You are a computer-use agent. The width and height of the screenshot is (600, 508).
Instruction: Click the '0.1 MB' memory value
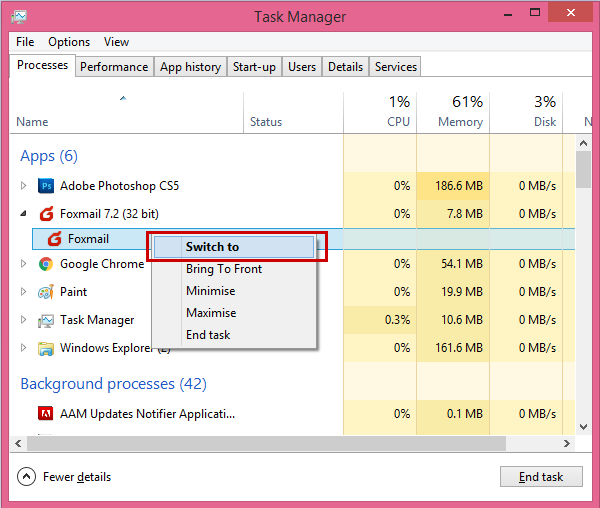pyautogui.click(x=465, y=414)
